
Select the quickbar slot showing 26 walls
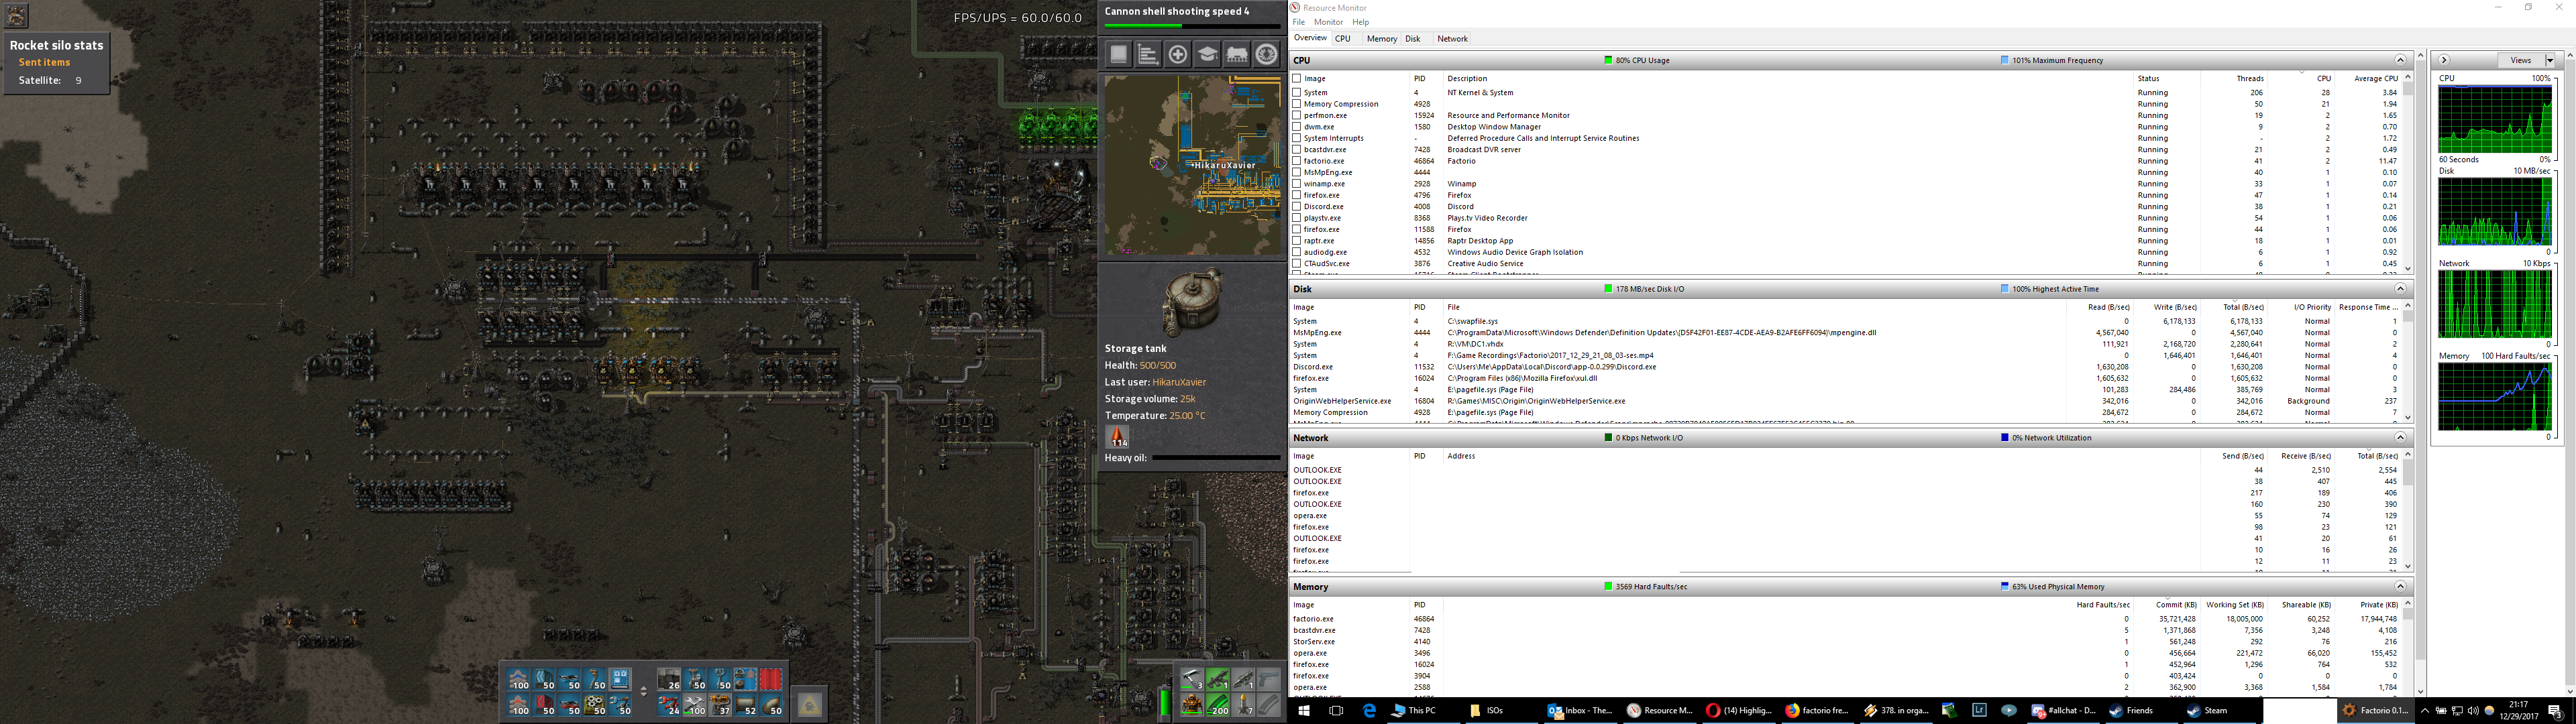tap(669, 679)
